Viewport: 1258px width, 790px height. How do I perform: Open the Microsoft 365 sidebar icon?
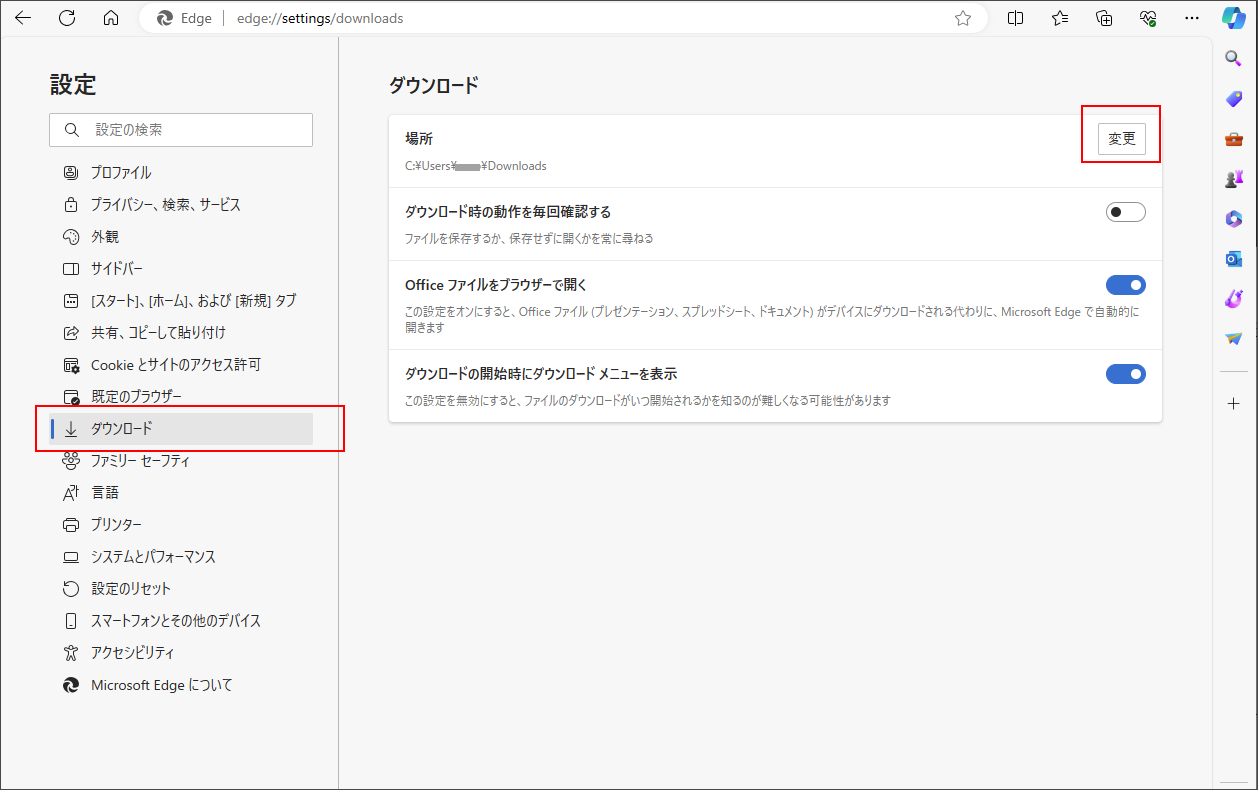pos(1233,218)
